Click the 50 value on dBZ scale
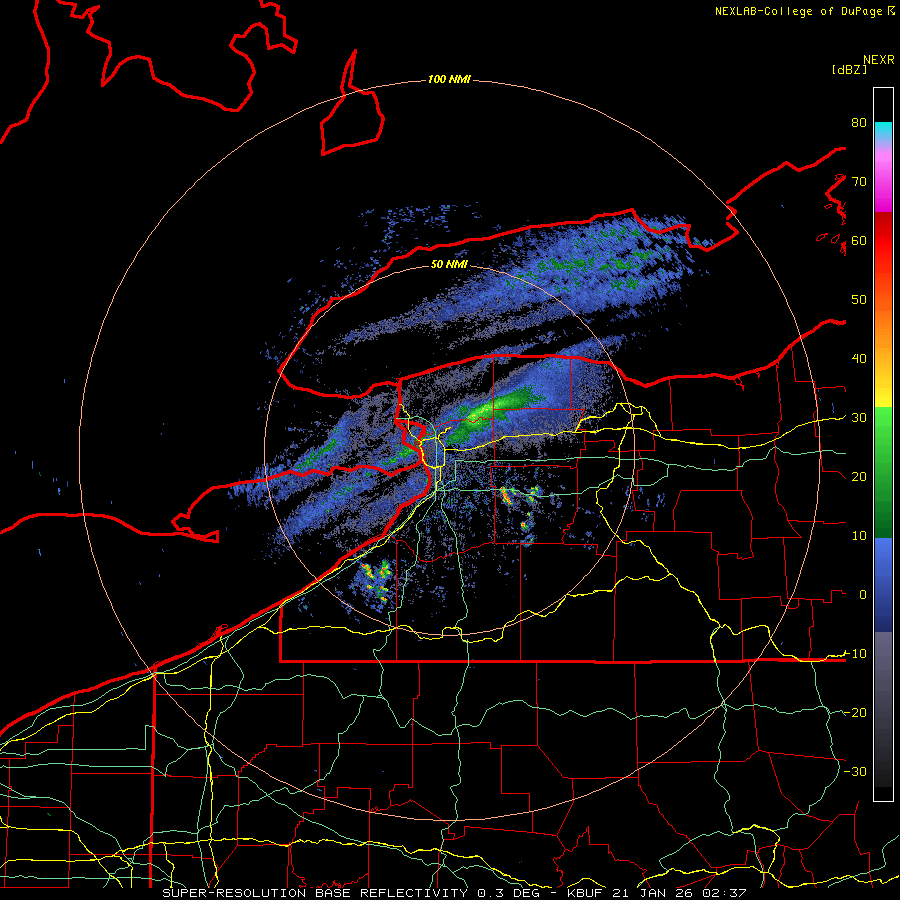900x900 pixels. pyautogui.click(x=859, y=300)
